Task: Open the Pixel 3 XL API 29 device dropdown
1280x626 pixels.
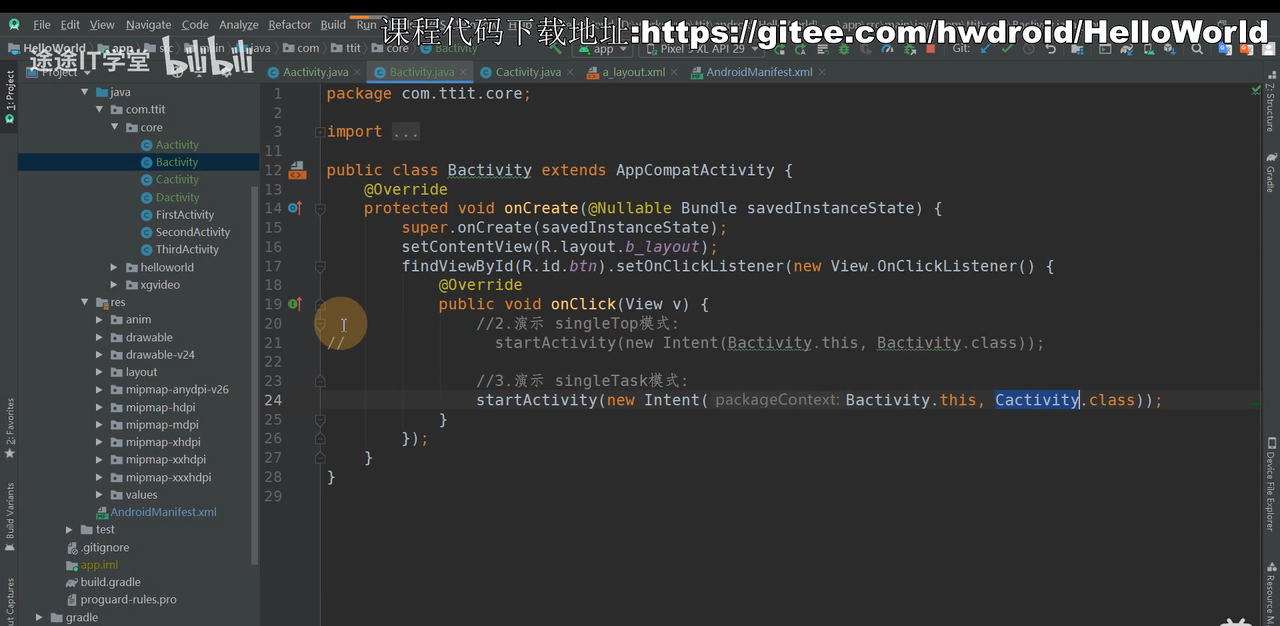Action: 702,48
